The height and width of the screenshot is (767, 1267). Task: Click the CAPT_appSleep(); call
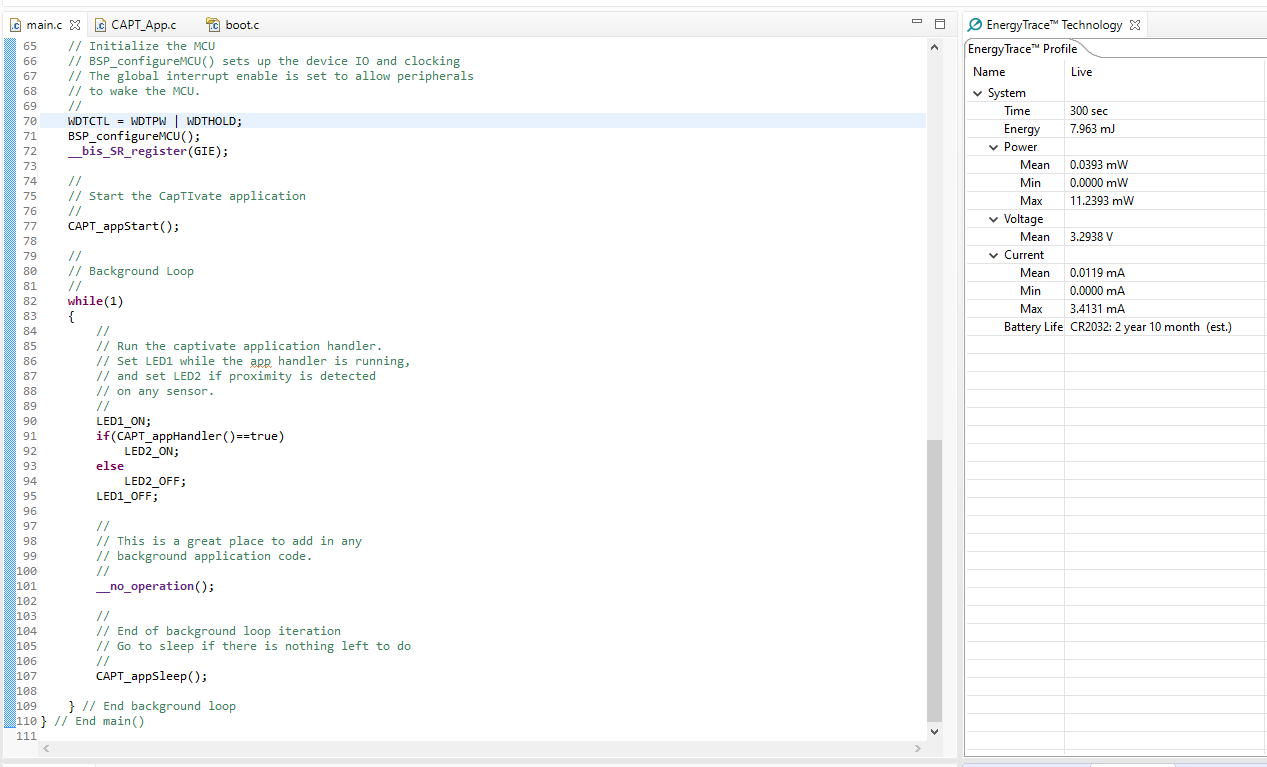click(152, 676)
